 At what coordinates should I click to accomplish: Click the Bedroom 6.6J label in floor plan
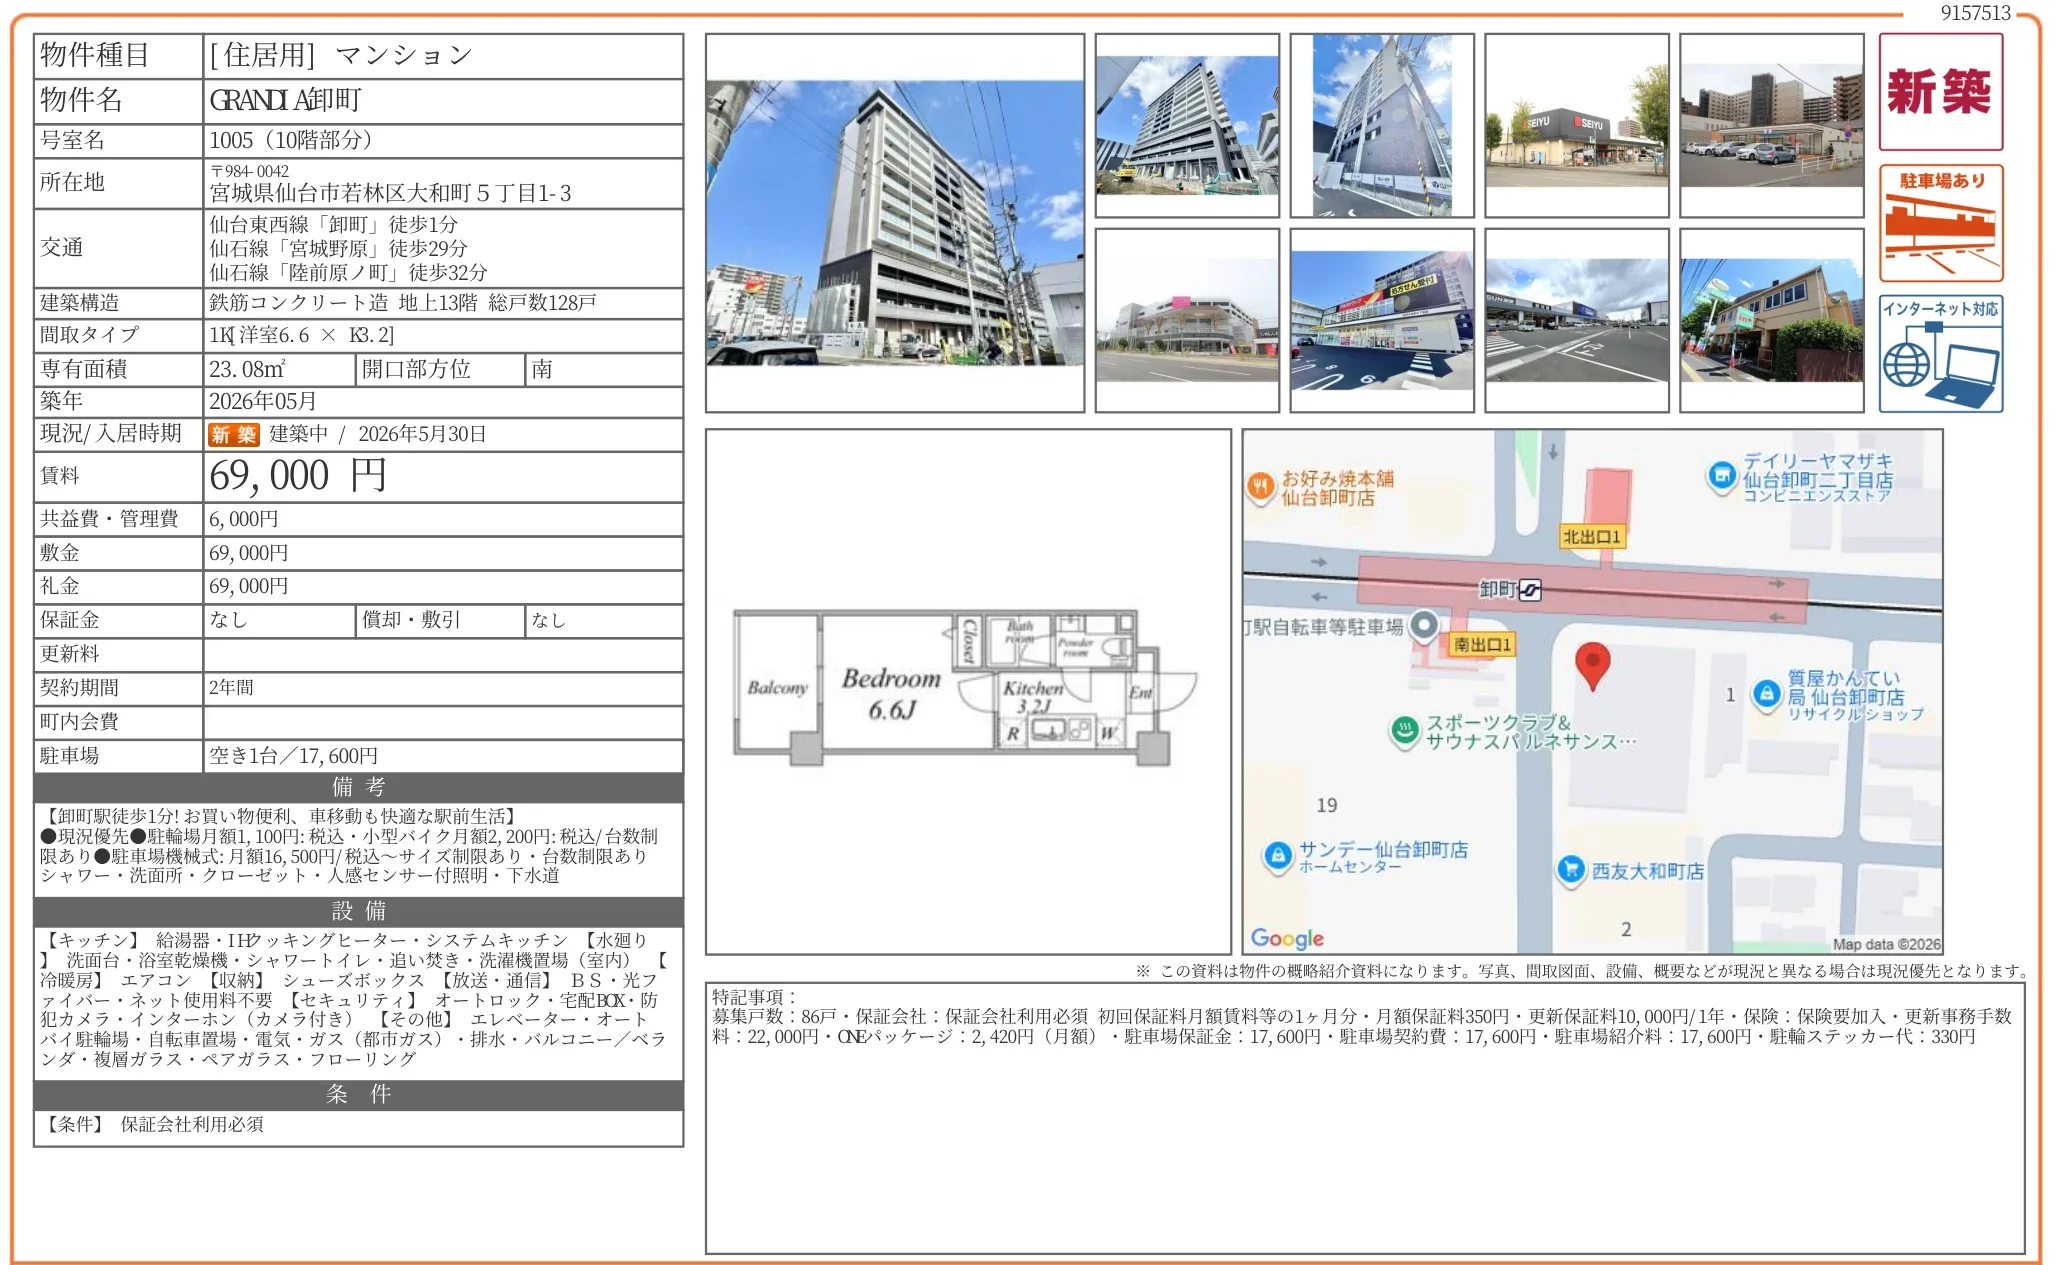891,693
